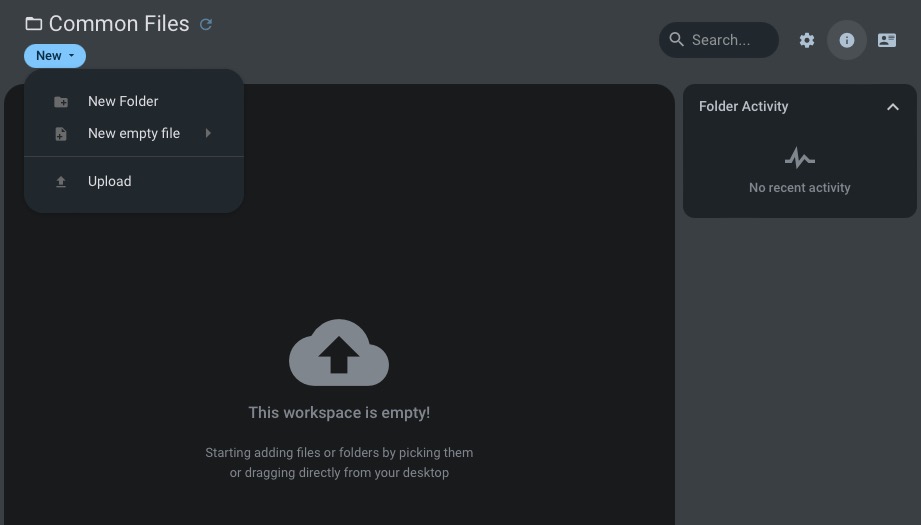Open the address book card icon
This screenshot has width=921, height=525.
(887, 40)
